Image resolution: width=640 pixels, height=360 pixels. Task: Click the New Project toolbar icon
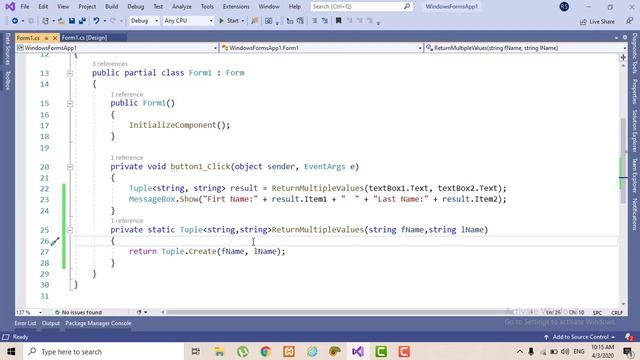45,20
